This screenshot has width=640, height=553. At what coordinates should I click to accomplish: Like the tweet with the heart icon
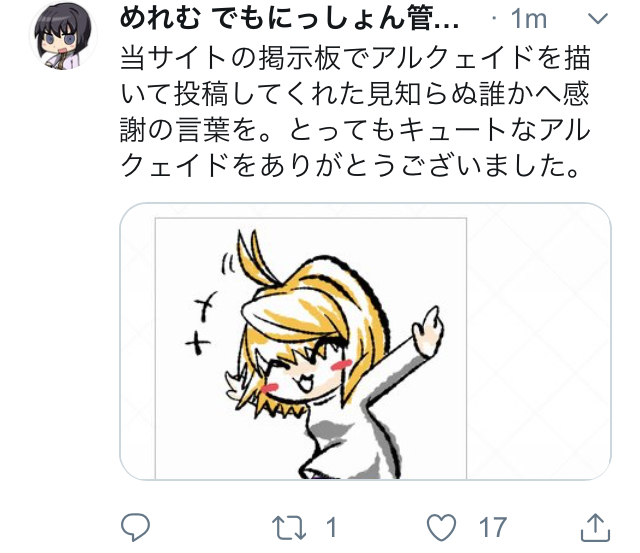(x=442, y=527)
